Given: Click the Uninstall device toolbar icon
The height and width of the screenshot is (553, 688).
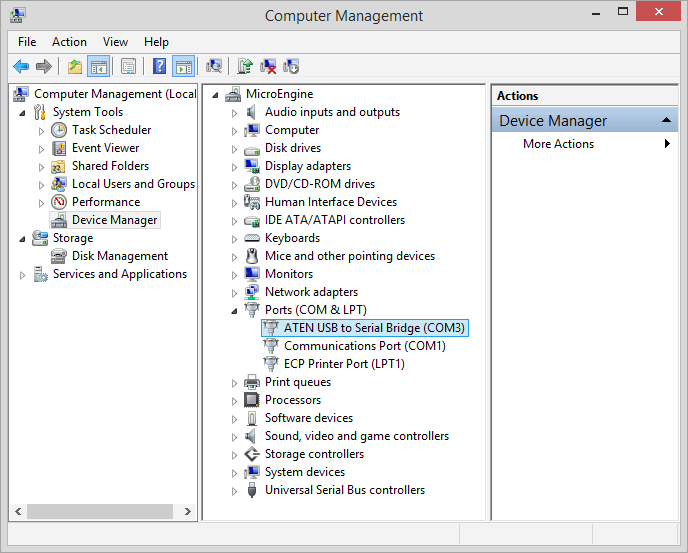Looking at the screenshot, I should click(268, 67).
